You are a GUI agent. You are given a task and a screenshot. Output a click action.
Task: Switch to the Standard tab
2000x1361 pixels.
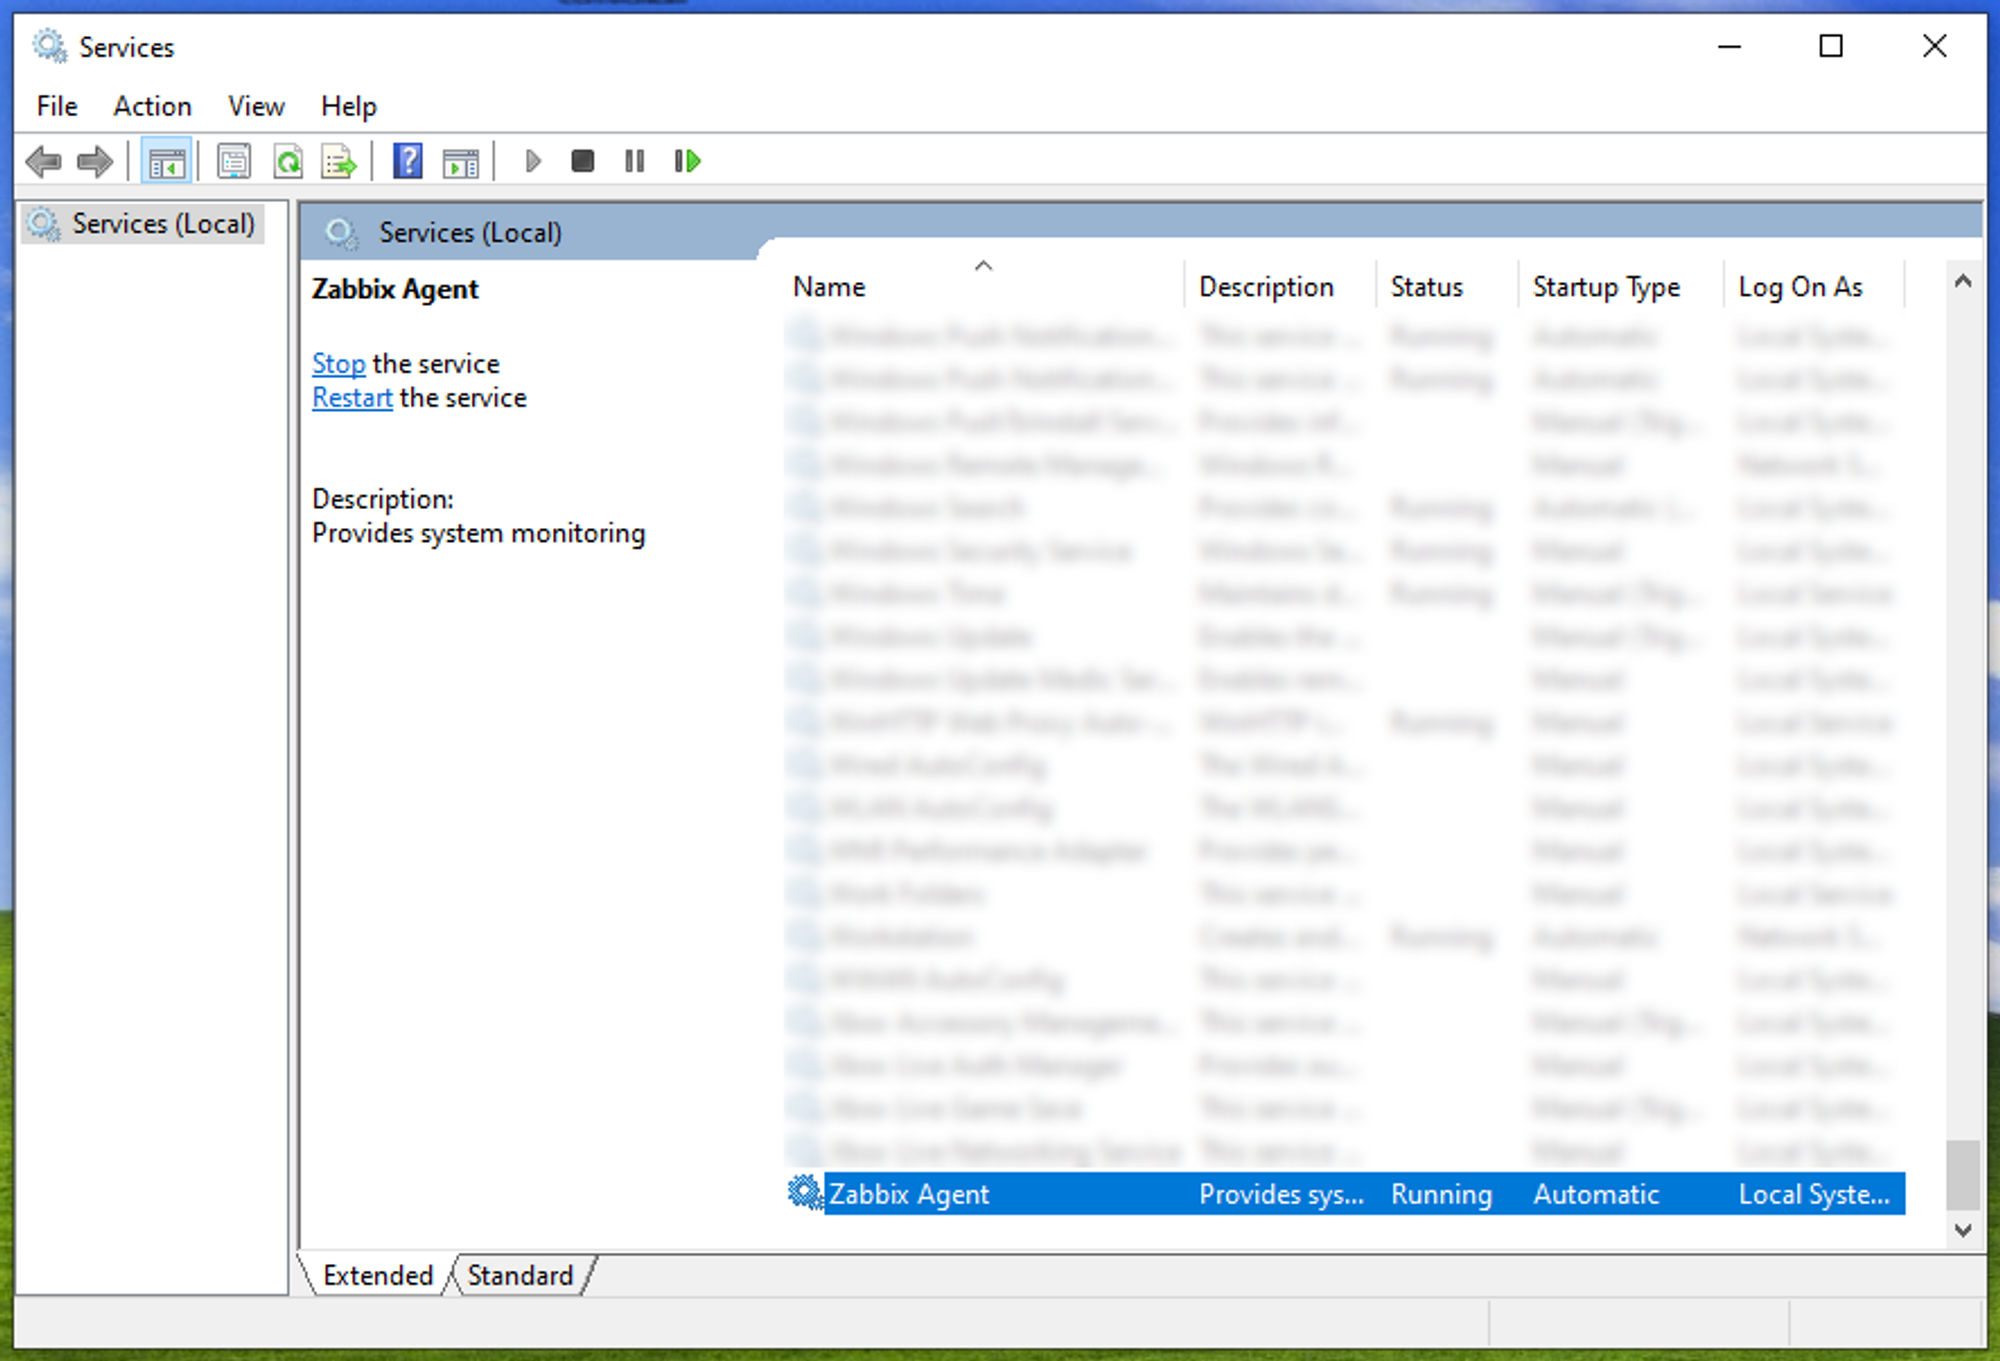[520, 1275]
